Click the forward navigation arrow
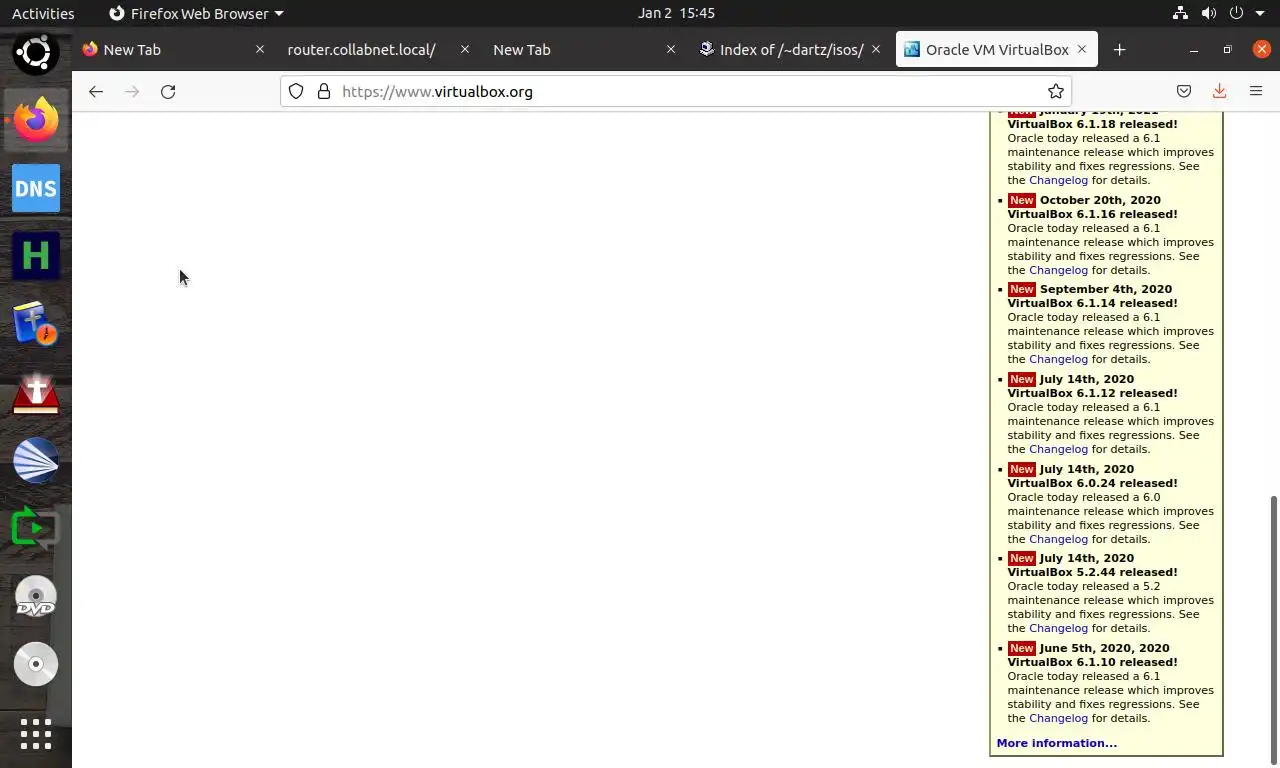Viewport: 1280px width, 768px height. click(x=132, y=91)
